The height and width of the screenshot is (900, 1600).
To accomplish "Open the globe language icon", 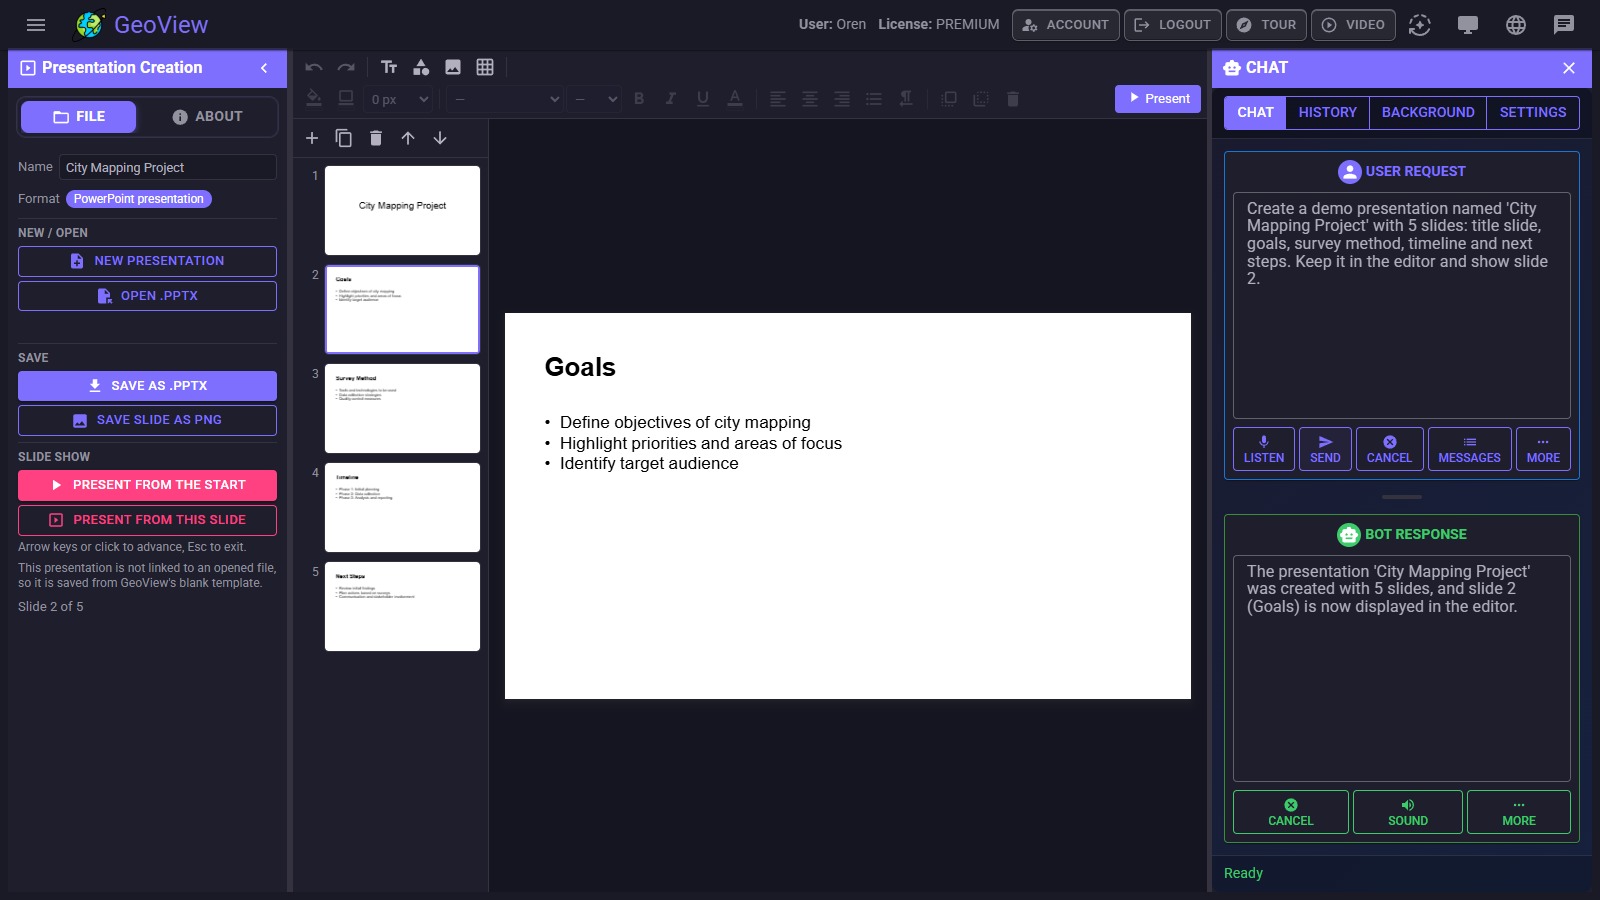I will tap(1516, 25).
